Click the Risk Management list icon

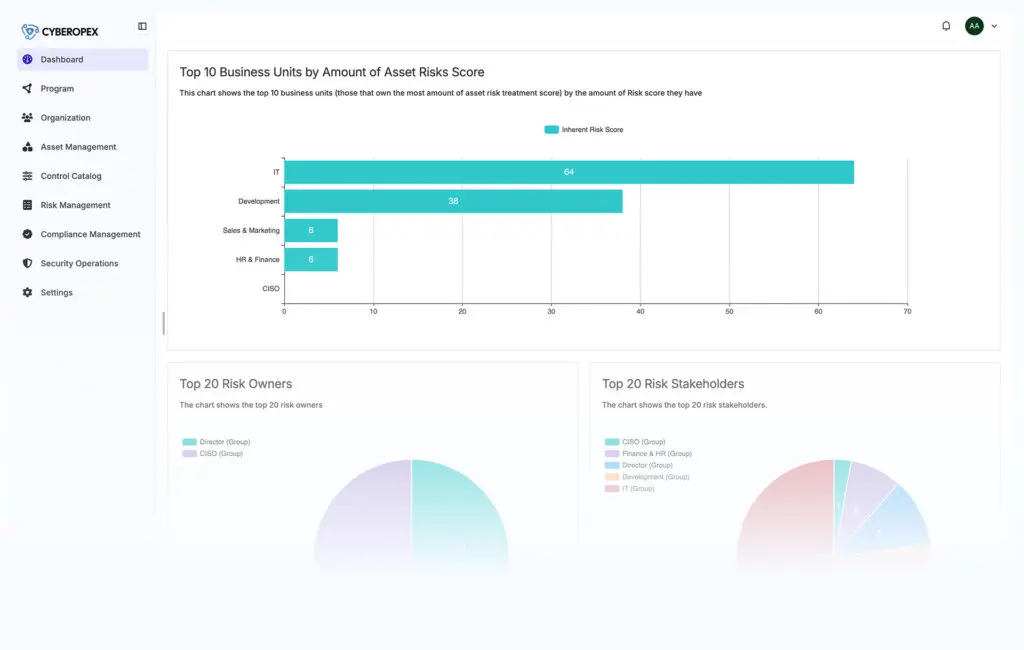click(x=27, y=205)
